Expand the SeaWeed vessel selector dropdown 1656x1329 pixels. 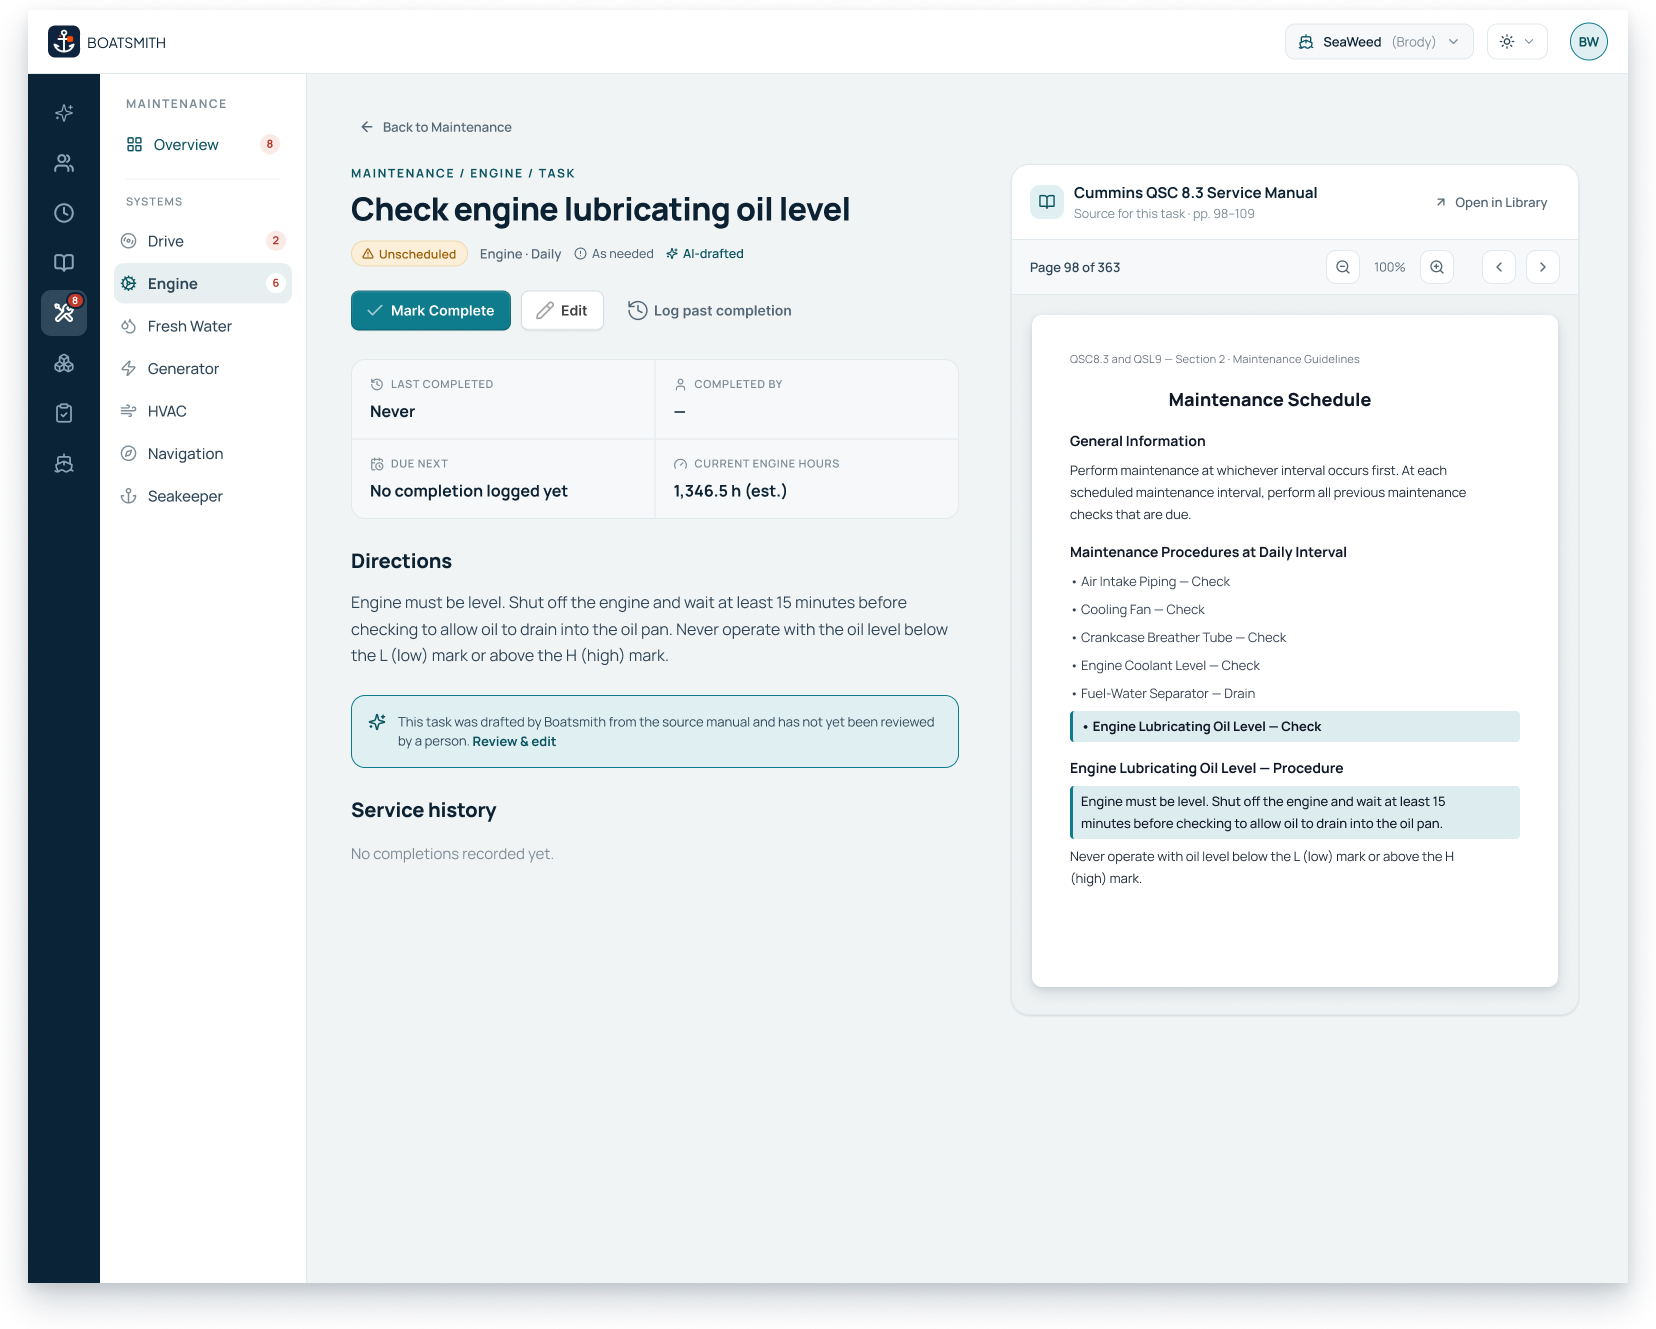[x=1379, y=42]
